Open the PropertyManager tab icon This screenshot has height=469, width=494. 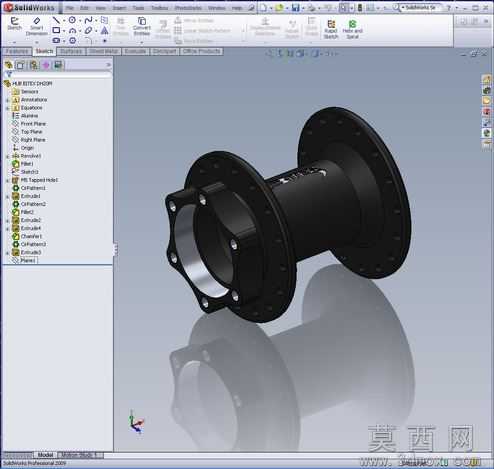[x=21, y=65]
